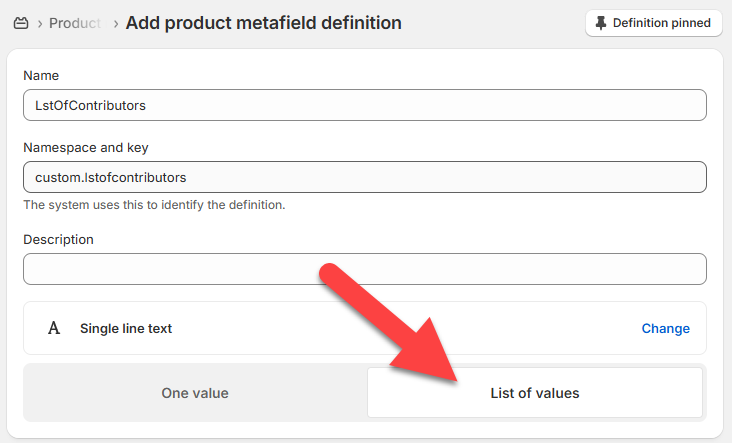Click the 'A' single line text icon
This screenshot has width=732, height=443.
[x=54, y=328]
